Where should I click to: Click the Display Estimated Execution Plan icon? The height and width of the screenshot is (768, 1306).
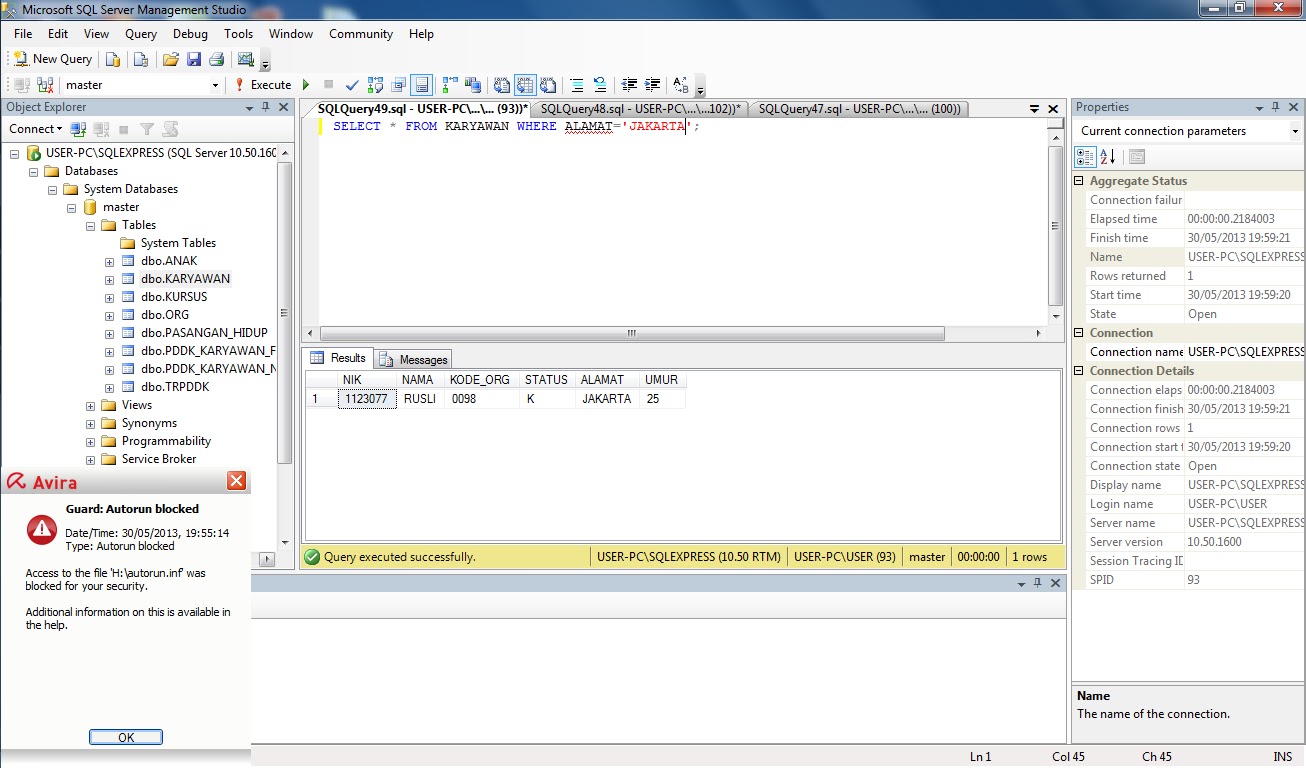tap(374, 84)
